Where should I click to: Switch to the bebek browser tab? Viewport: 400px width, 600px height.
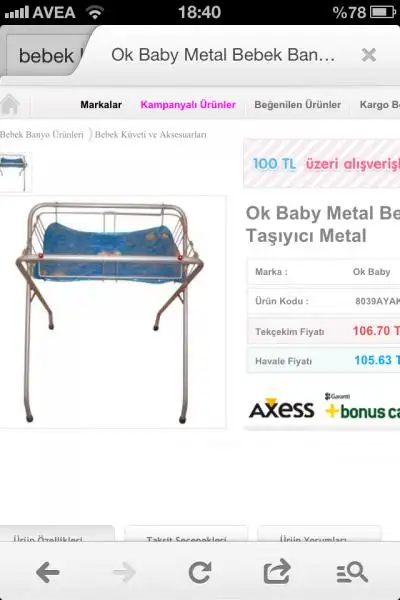[46, 56]
